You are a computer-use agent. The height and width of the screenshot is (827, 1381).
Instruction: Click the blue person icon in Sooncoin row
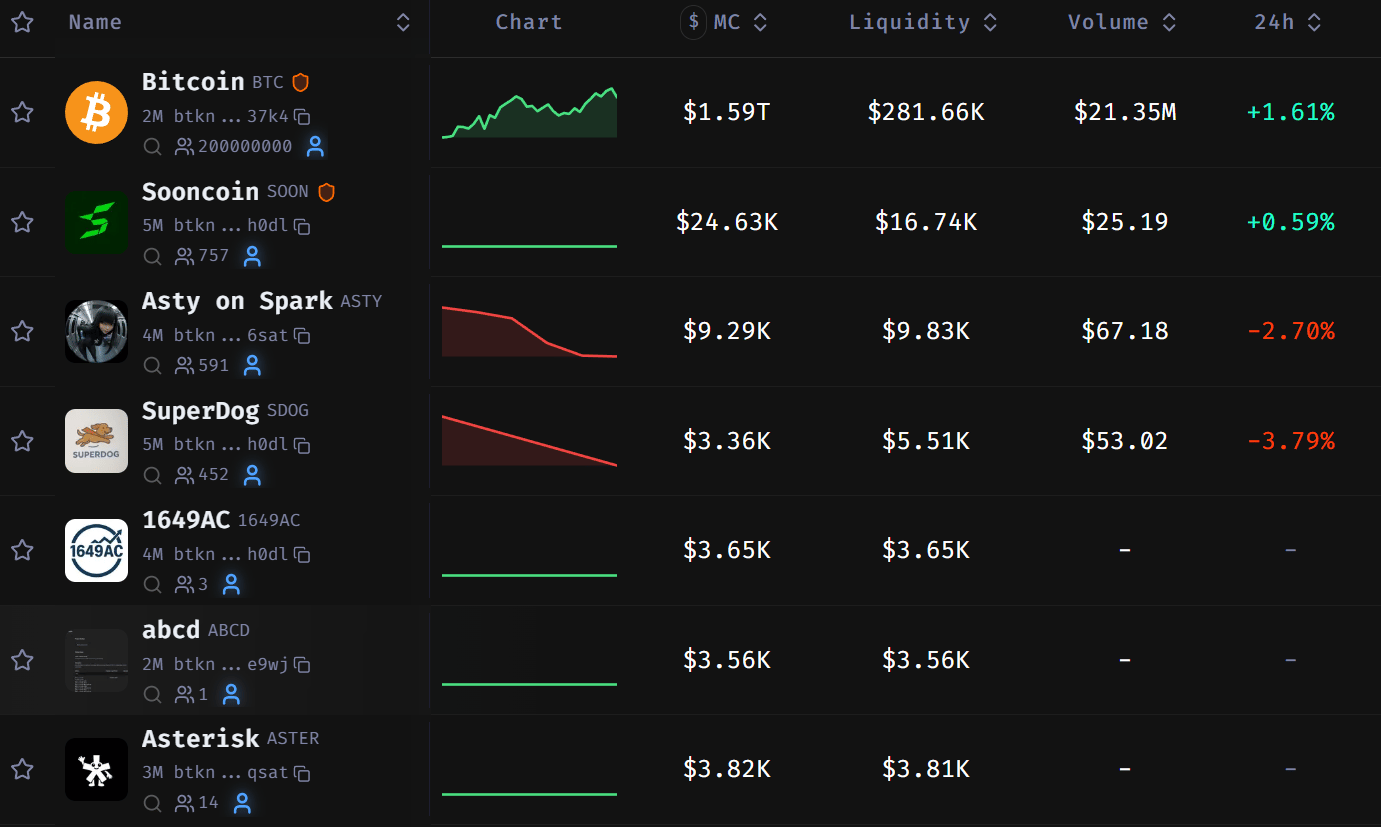click(x=253, y=256)
